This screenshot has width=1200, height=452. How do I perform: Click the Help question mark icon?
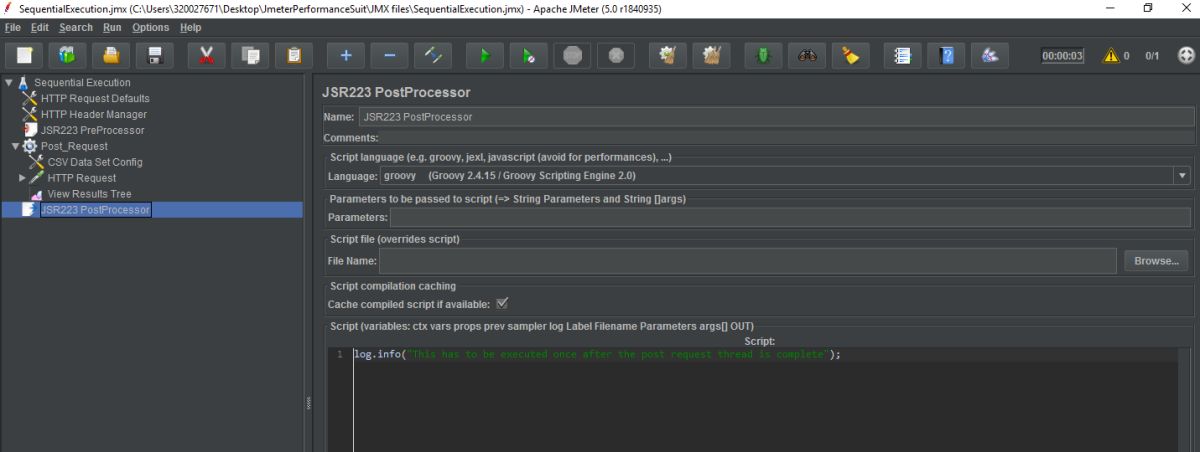[945, 56]
